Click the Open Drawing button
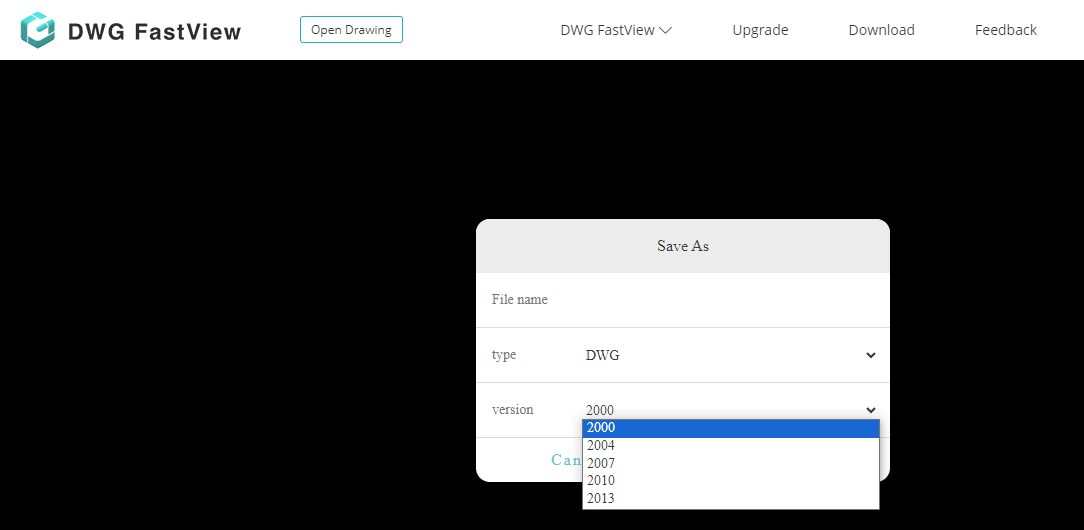 (351, 30)
